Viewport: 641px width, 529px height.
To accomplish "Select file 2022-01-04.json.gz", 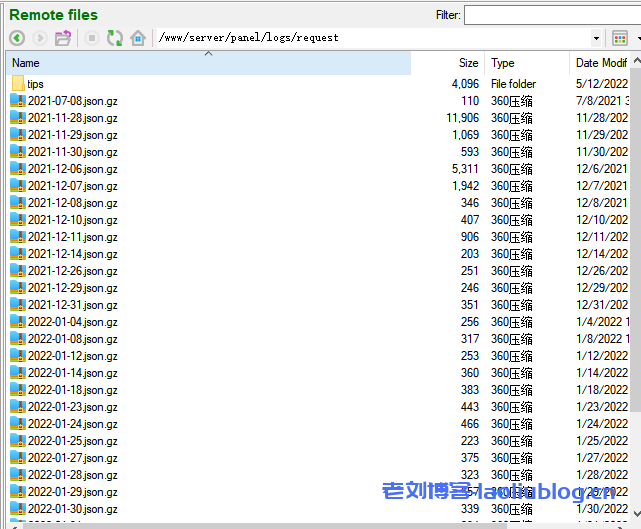I will pyautogui.click(x=72, y=322).
